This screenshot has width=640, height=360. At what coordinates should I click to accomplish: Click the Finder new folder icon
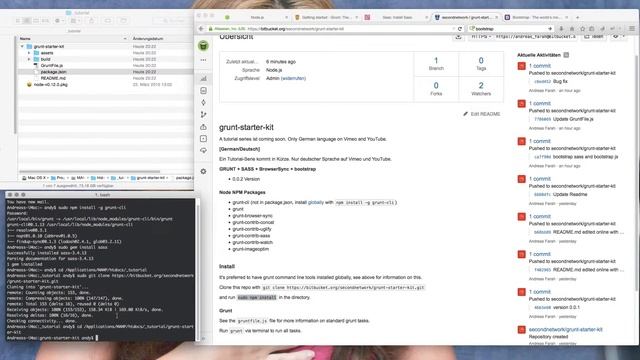123,20
